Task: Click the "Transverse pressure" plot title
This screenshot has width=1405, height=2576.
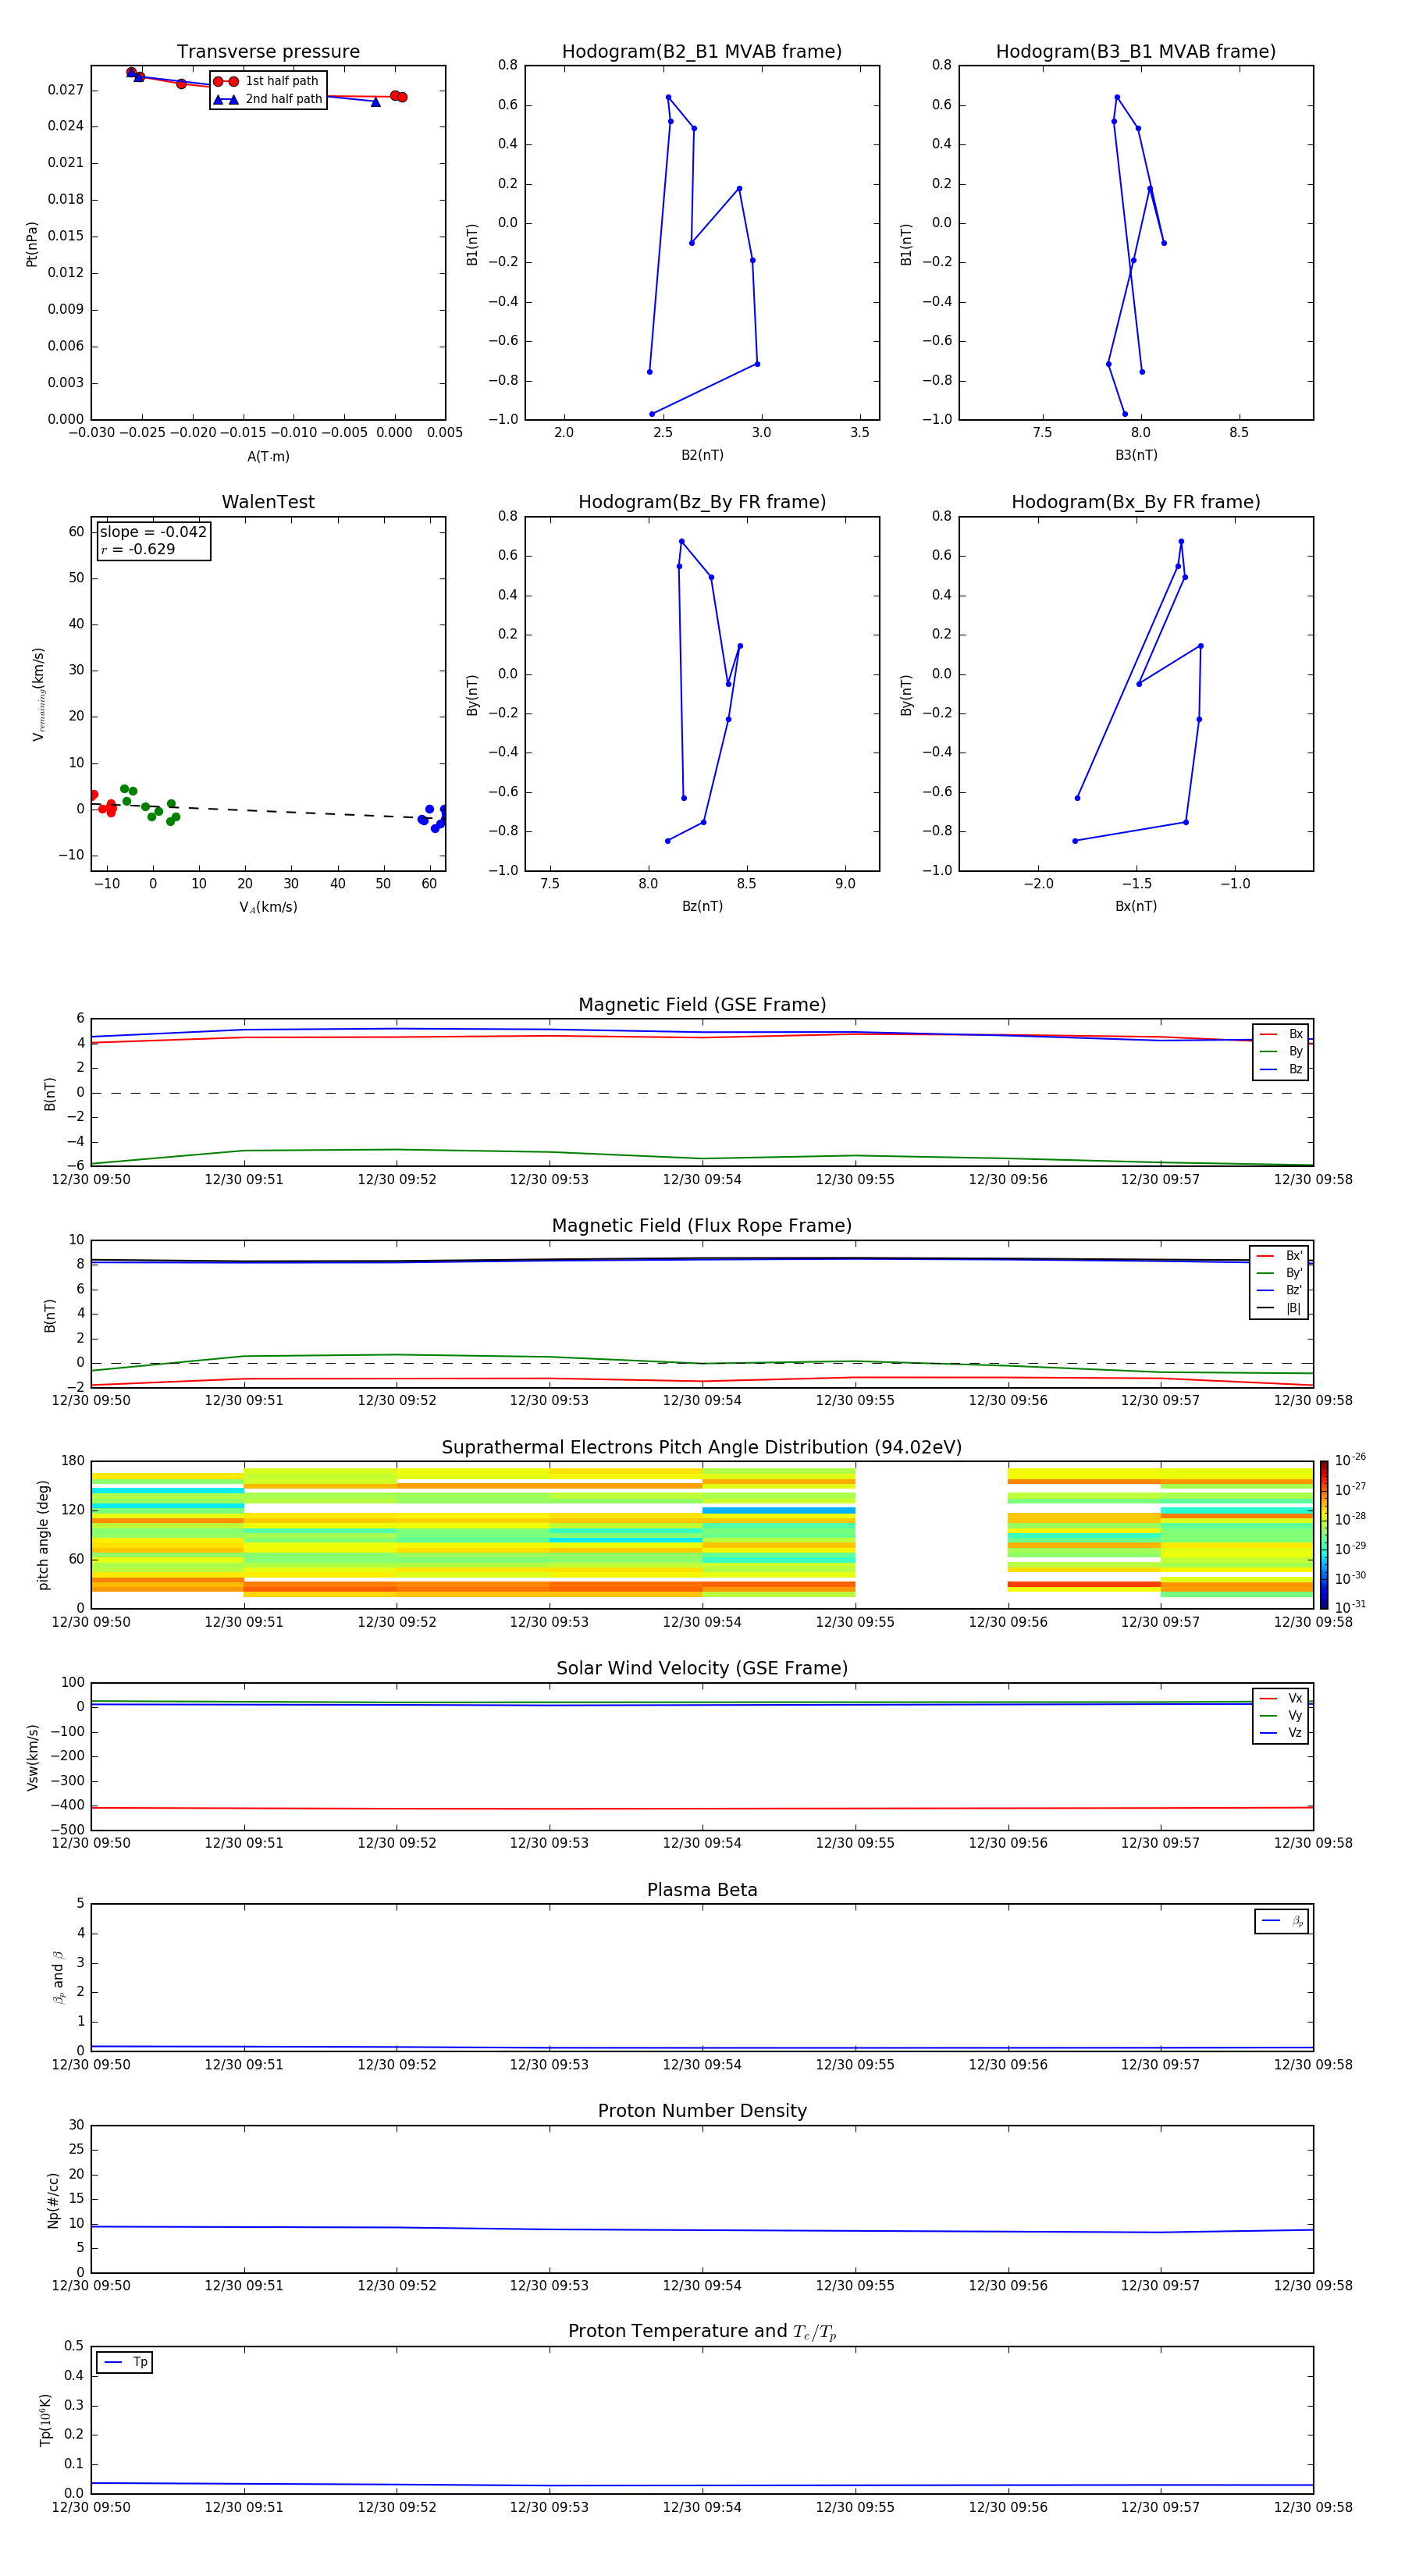Action: pos(268,52)
